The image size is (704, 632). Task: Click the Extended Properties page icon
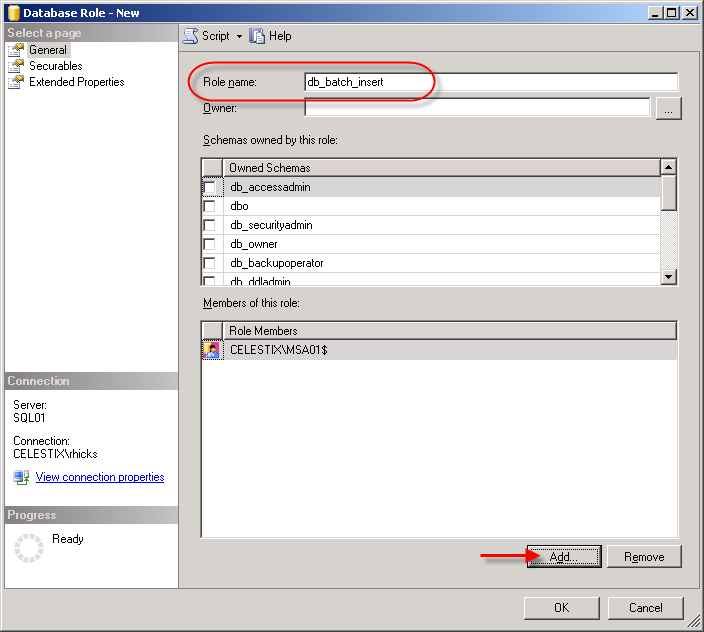point(16,82)
